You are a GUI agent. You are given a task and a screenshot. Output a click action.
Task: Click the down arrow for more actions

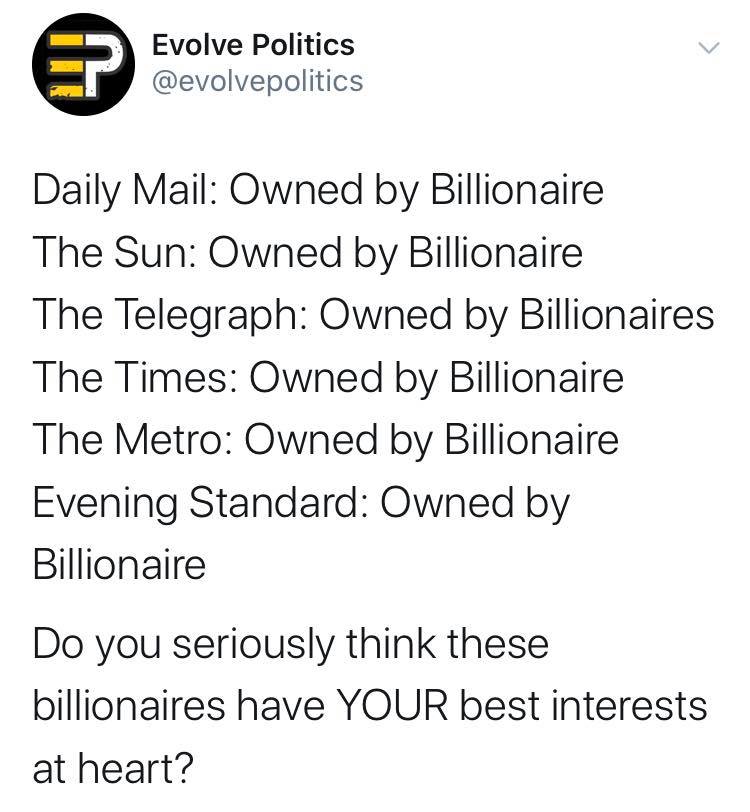pyautogui.click(x=710, y=45)
